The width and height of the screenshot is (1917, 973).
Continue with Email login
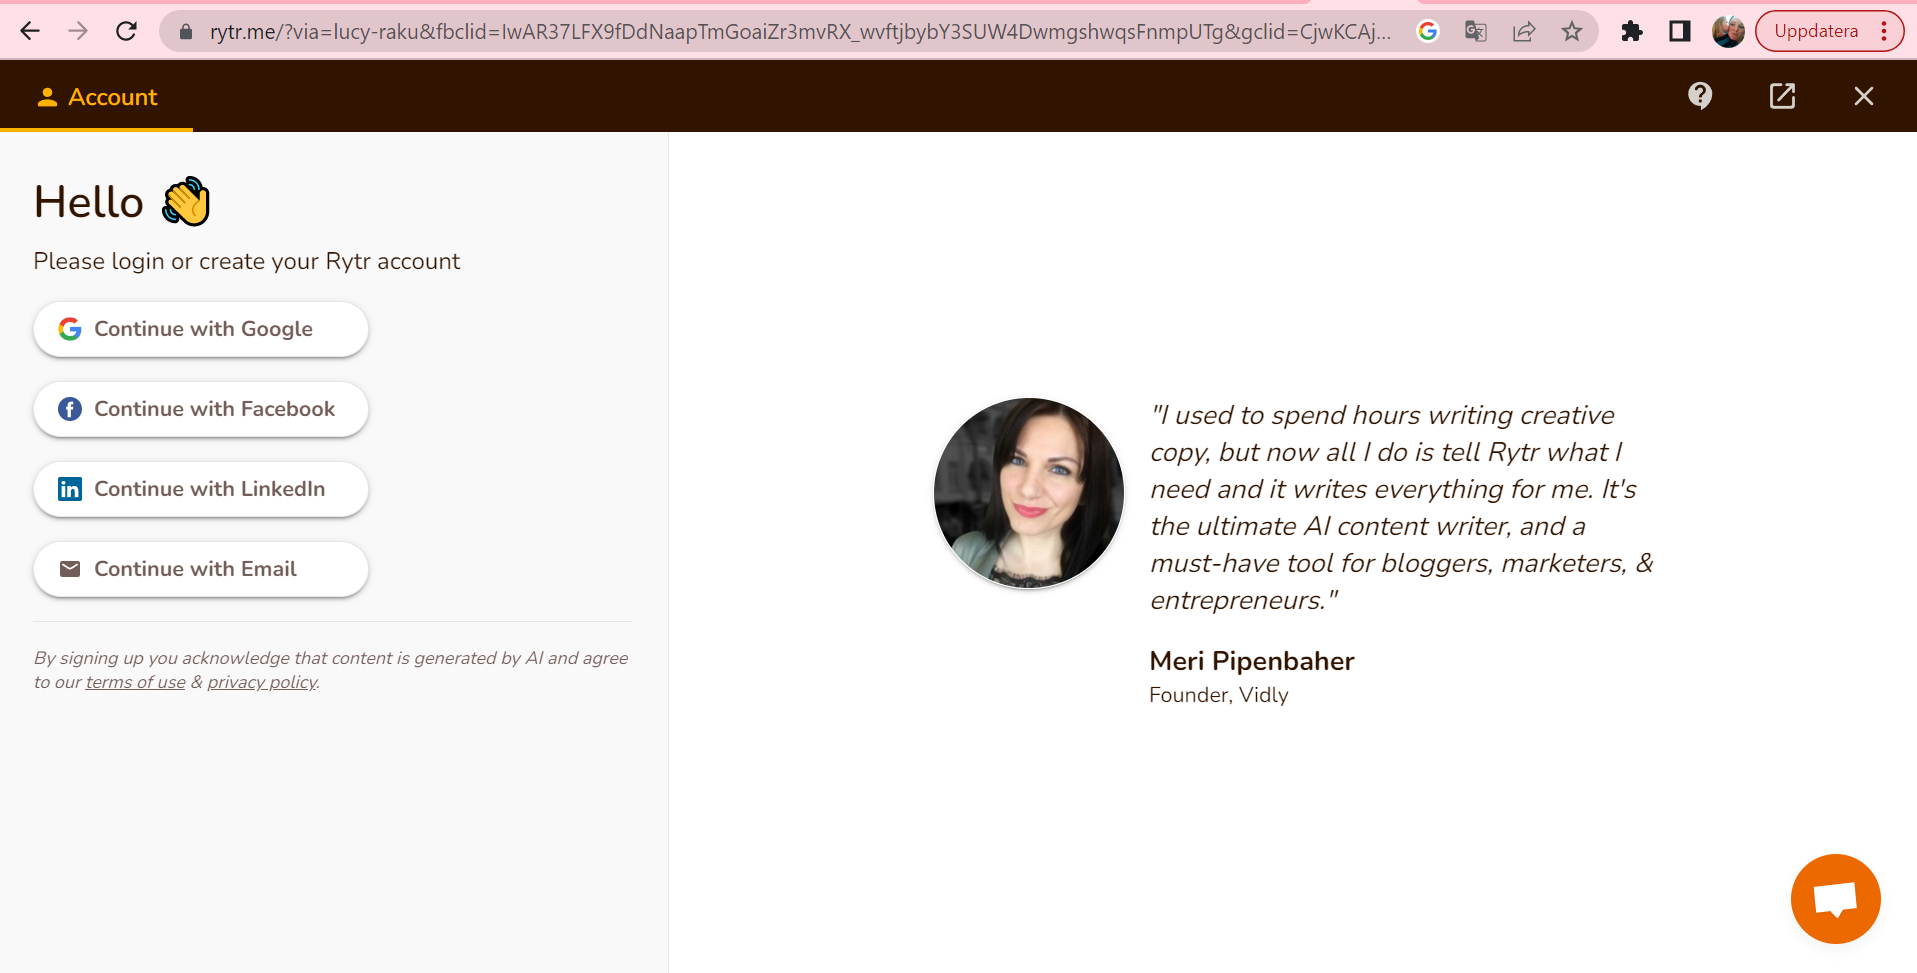(201, 569)
